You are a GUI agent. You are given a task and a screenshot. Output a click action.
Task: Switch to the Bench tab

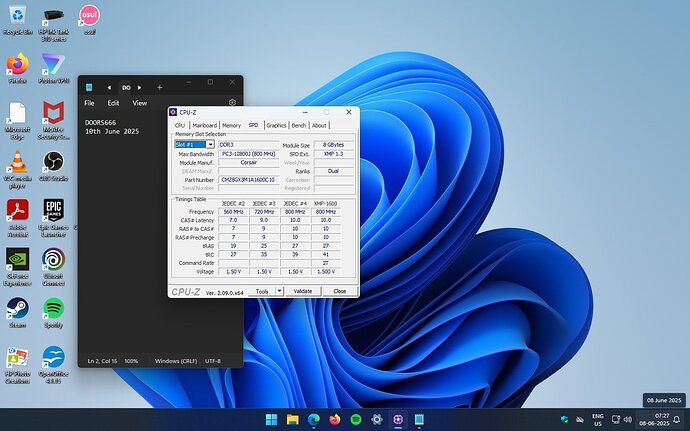pyautogui.click(x=299, y=125)
